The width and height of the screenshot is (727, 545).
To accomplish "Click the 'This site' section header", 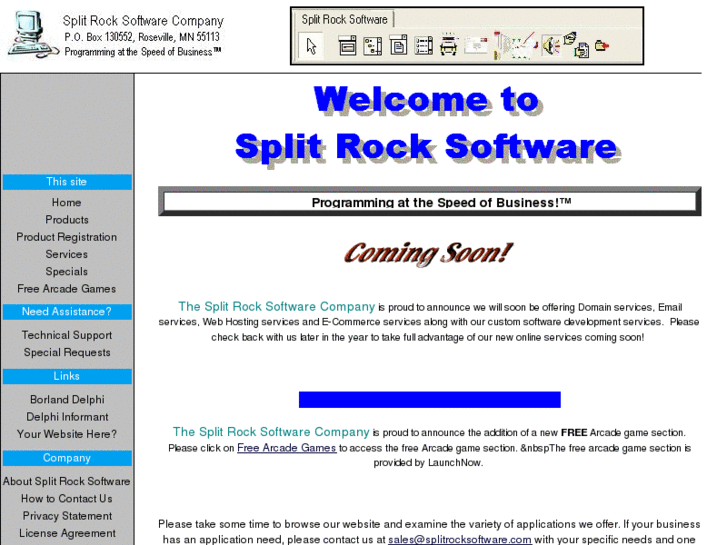I will click(x=67, y=182).
